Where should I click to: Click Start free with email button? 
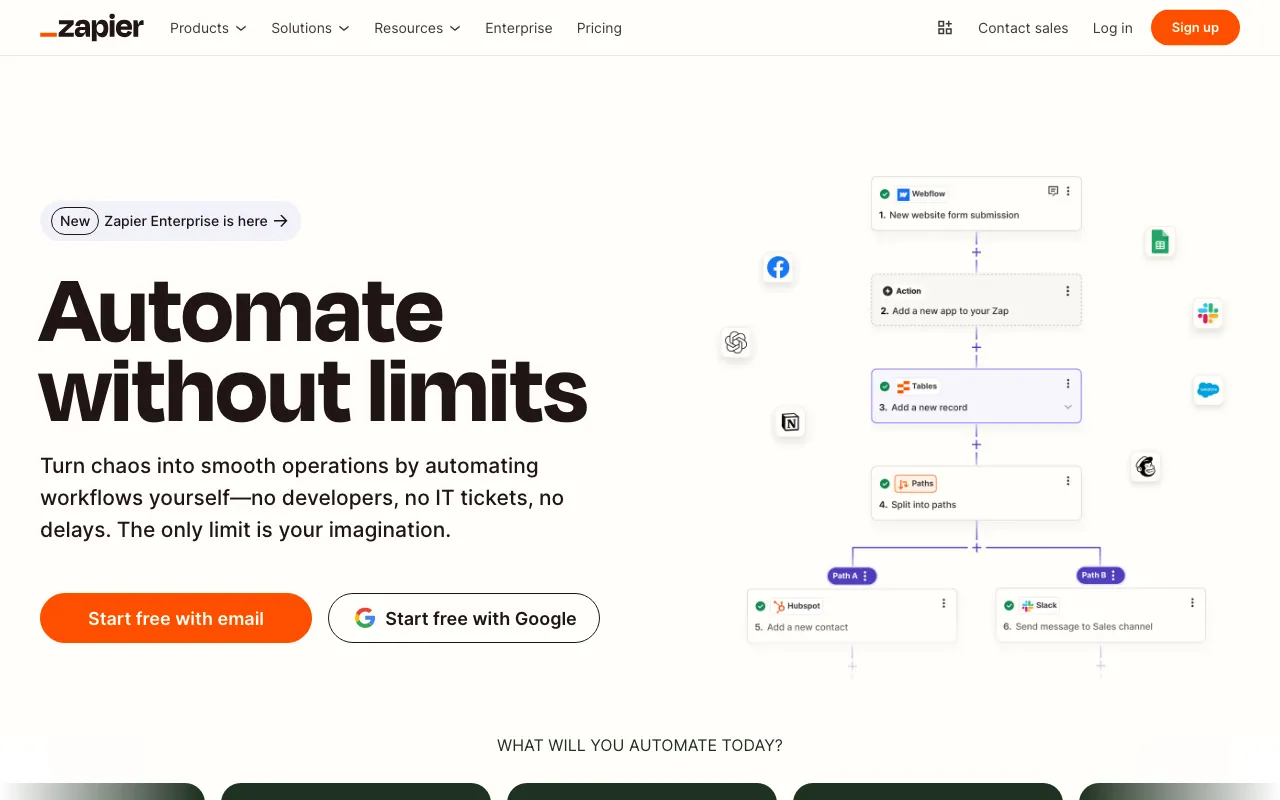pos(176,618)
